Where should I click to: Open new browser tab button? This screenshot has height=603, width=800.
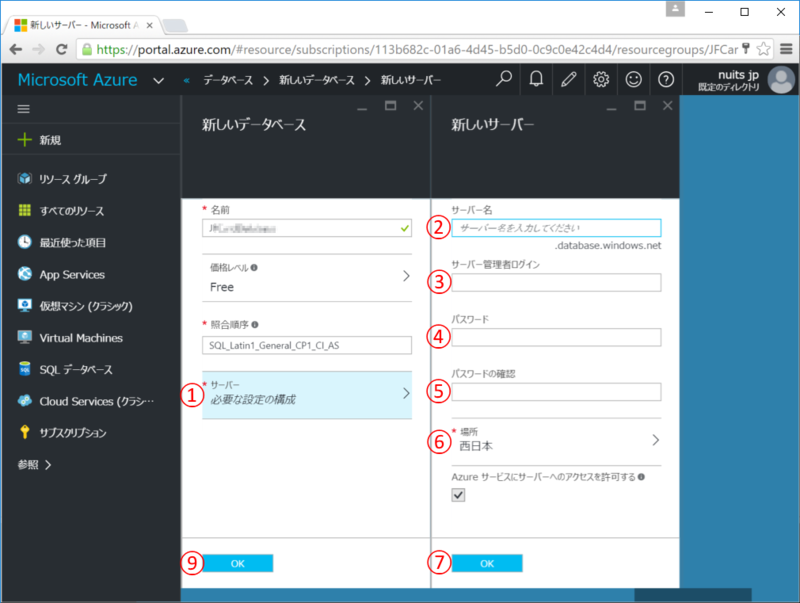coord(175,25)
